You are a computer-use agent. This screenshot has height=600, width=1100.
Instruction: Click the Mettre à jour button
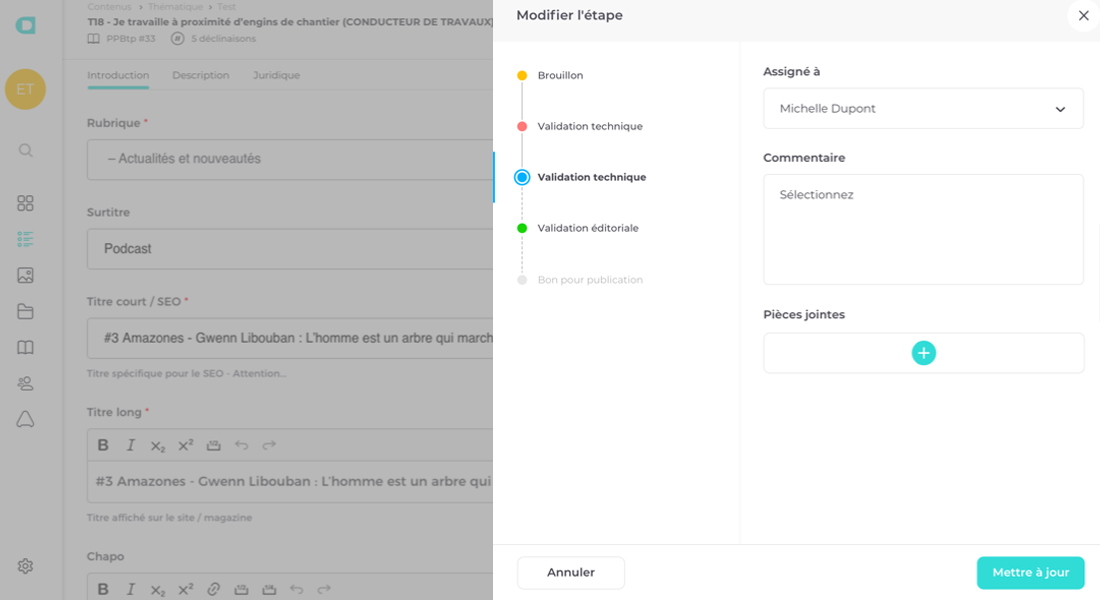tap(1030, 573)
